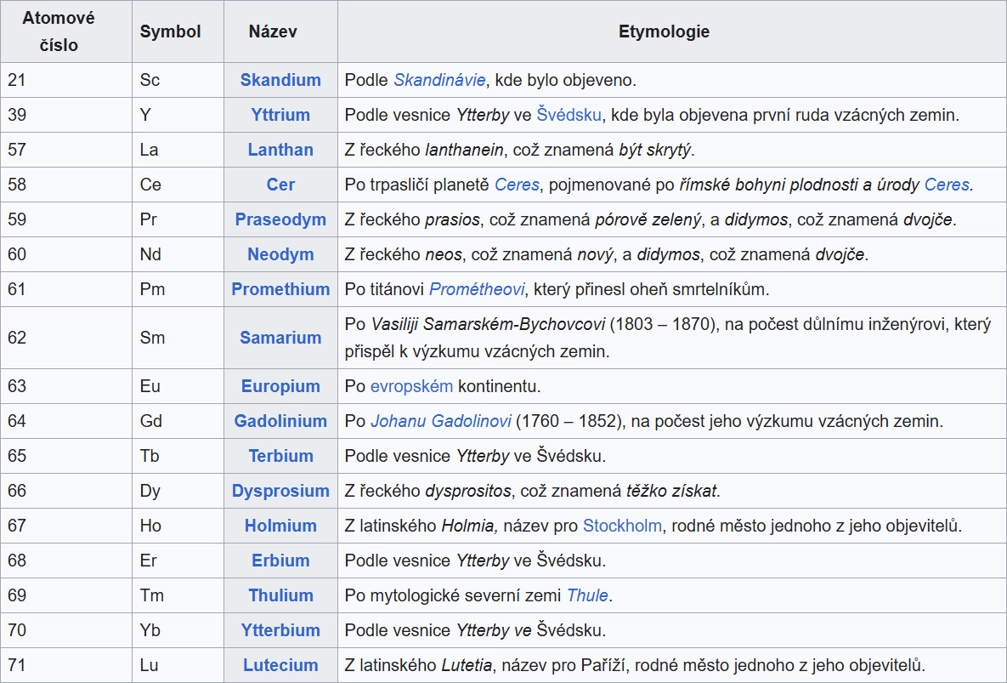The width and height of the screenshot is (1007, 683).
Task: Click the symbol cell 'Gd'
Action: (178, 420)
